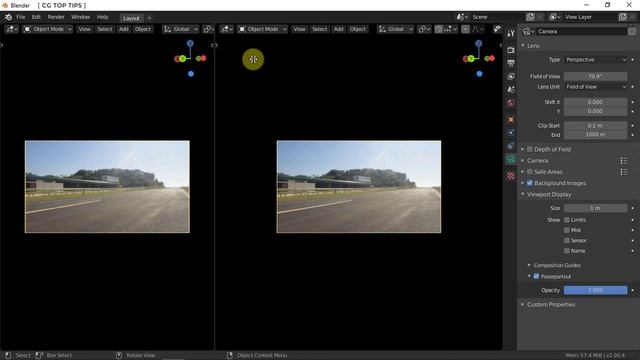The image size is (640, 360).
Task: Open right viewport Global orientation dropdown
Action: coord(395,29)
